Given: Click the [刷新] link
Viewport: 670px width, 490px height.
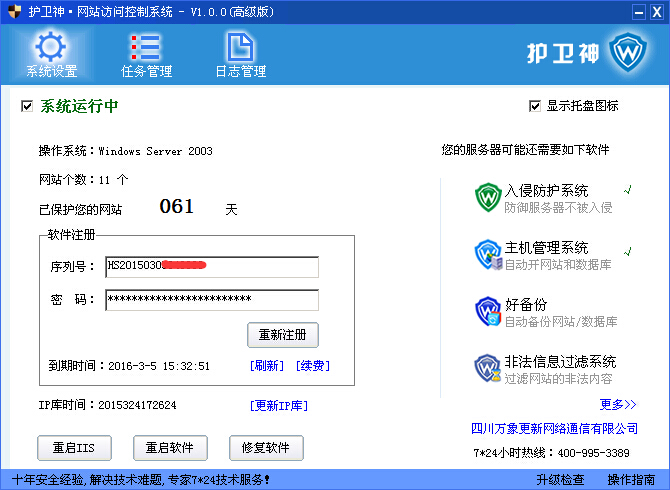Looking at the screenshot, I should (x=267, y=366).
